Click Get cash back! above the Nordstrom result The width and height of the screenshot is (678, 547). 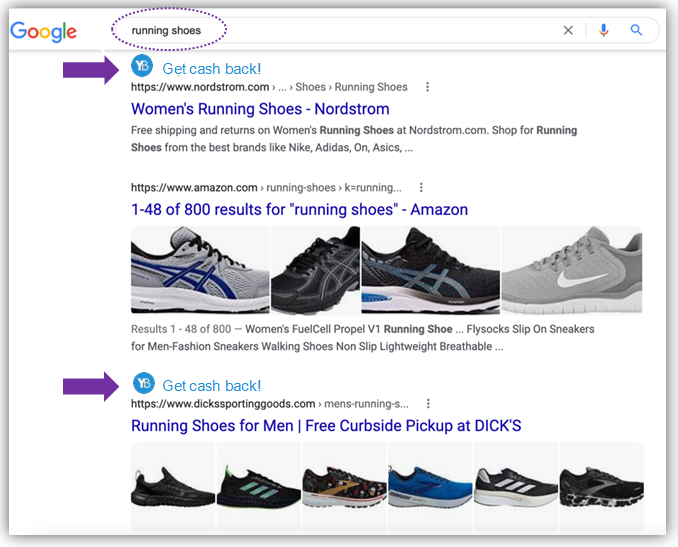click(x=211, y=69)
